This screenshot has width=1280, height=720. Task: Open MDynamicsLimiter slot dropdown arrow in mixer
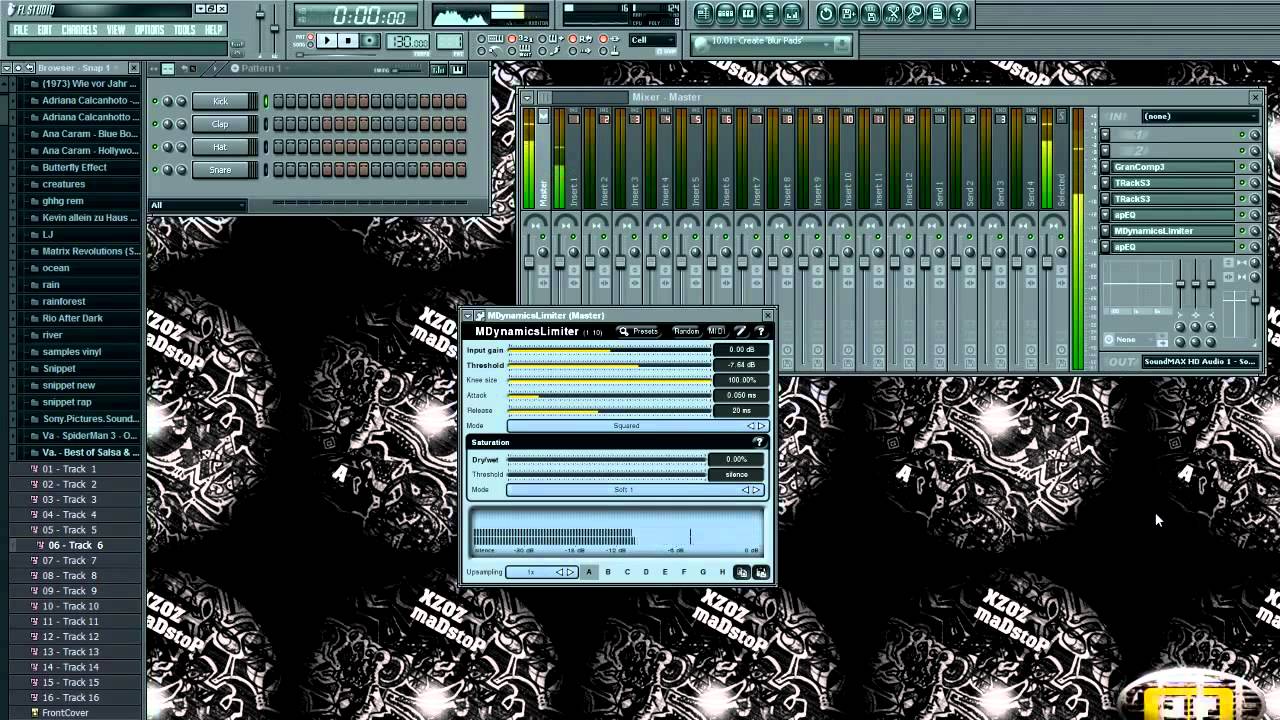tap(1105, 231)
